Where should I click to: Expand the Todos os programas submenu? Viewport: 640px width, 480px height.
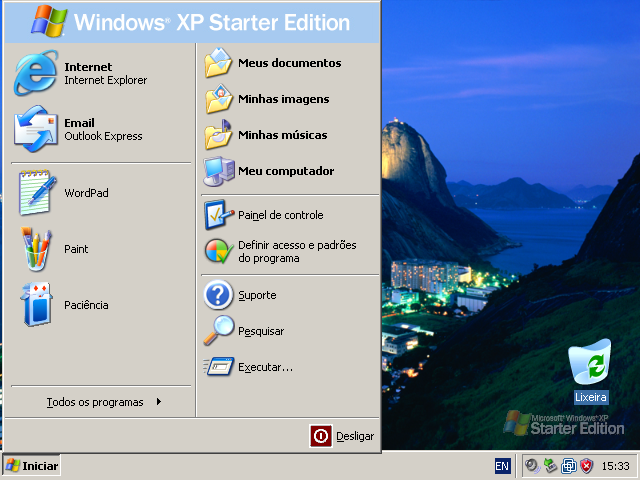(100, 402)
